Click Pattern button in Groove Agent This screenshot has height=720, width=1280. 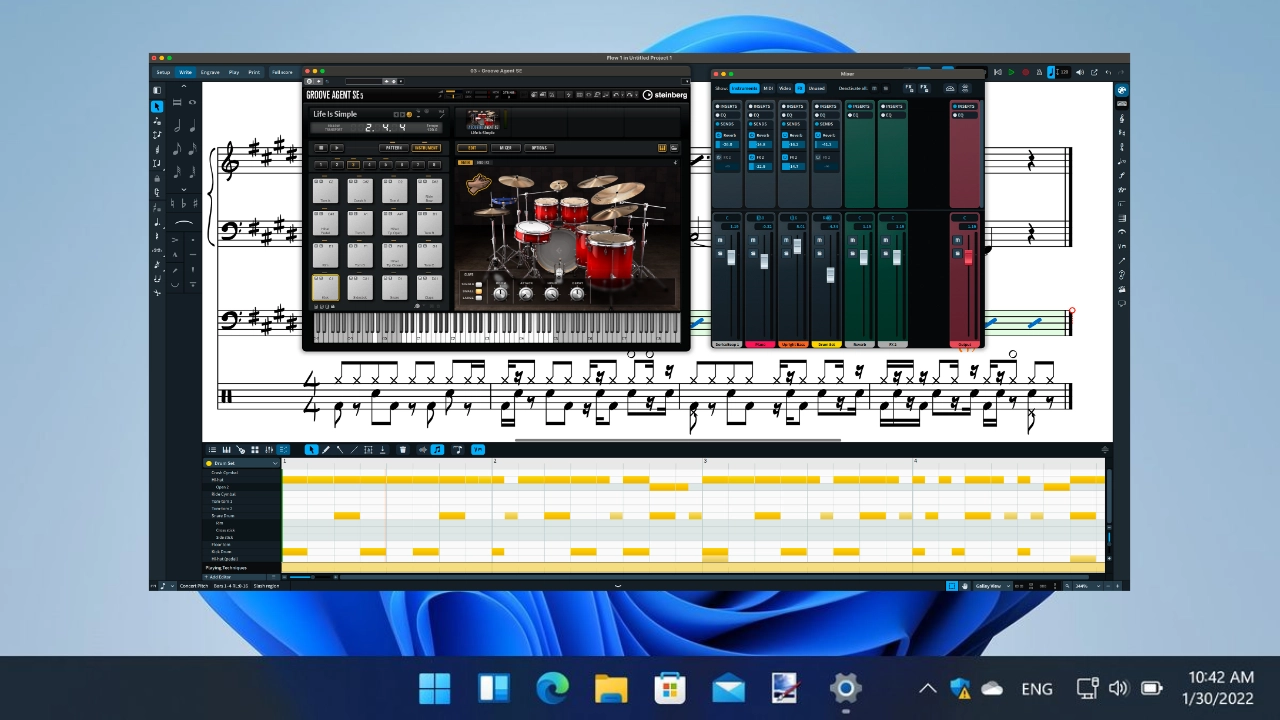(x=394, y=148)
